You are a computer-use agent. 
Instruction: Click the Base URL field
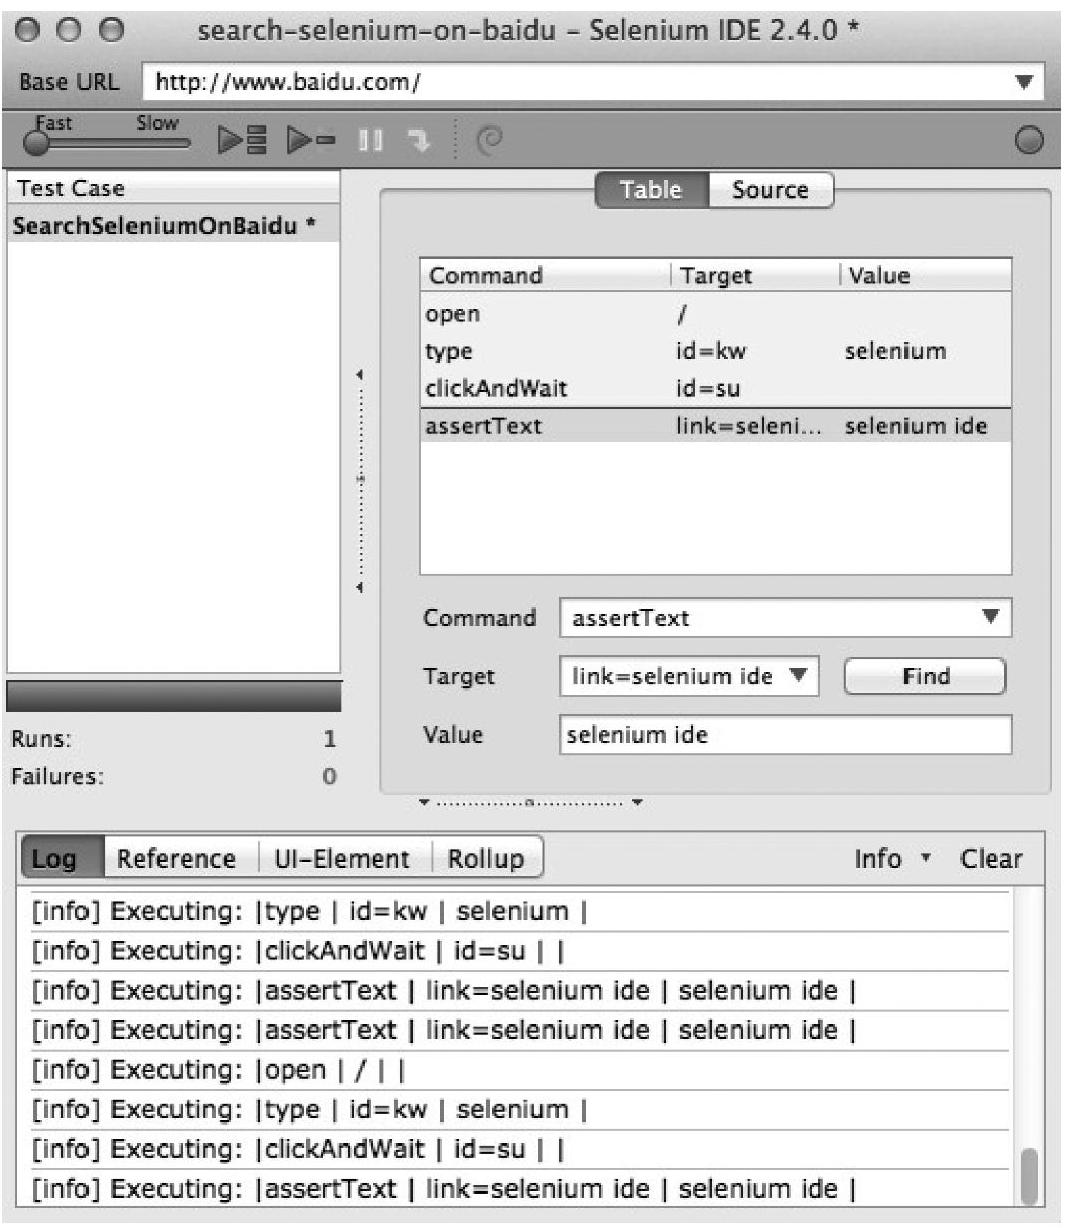pos(593,82)
